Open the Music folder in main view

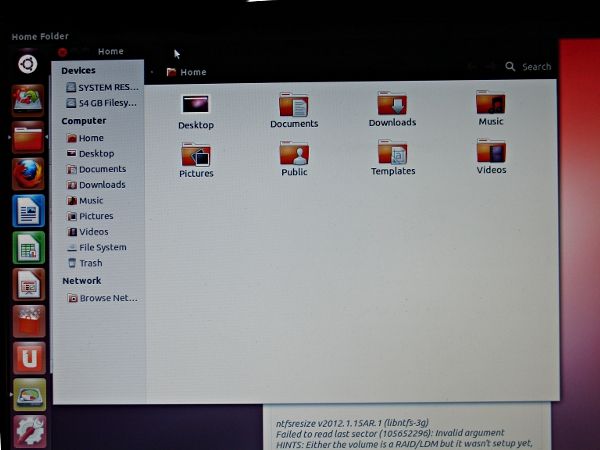491,108
